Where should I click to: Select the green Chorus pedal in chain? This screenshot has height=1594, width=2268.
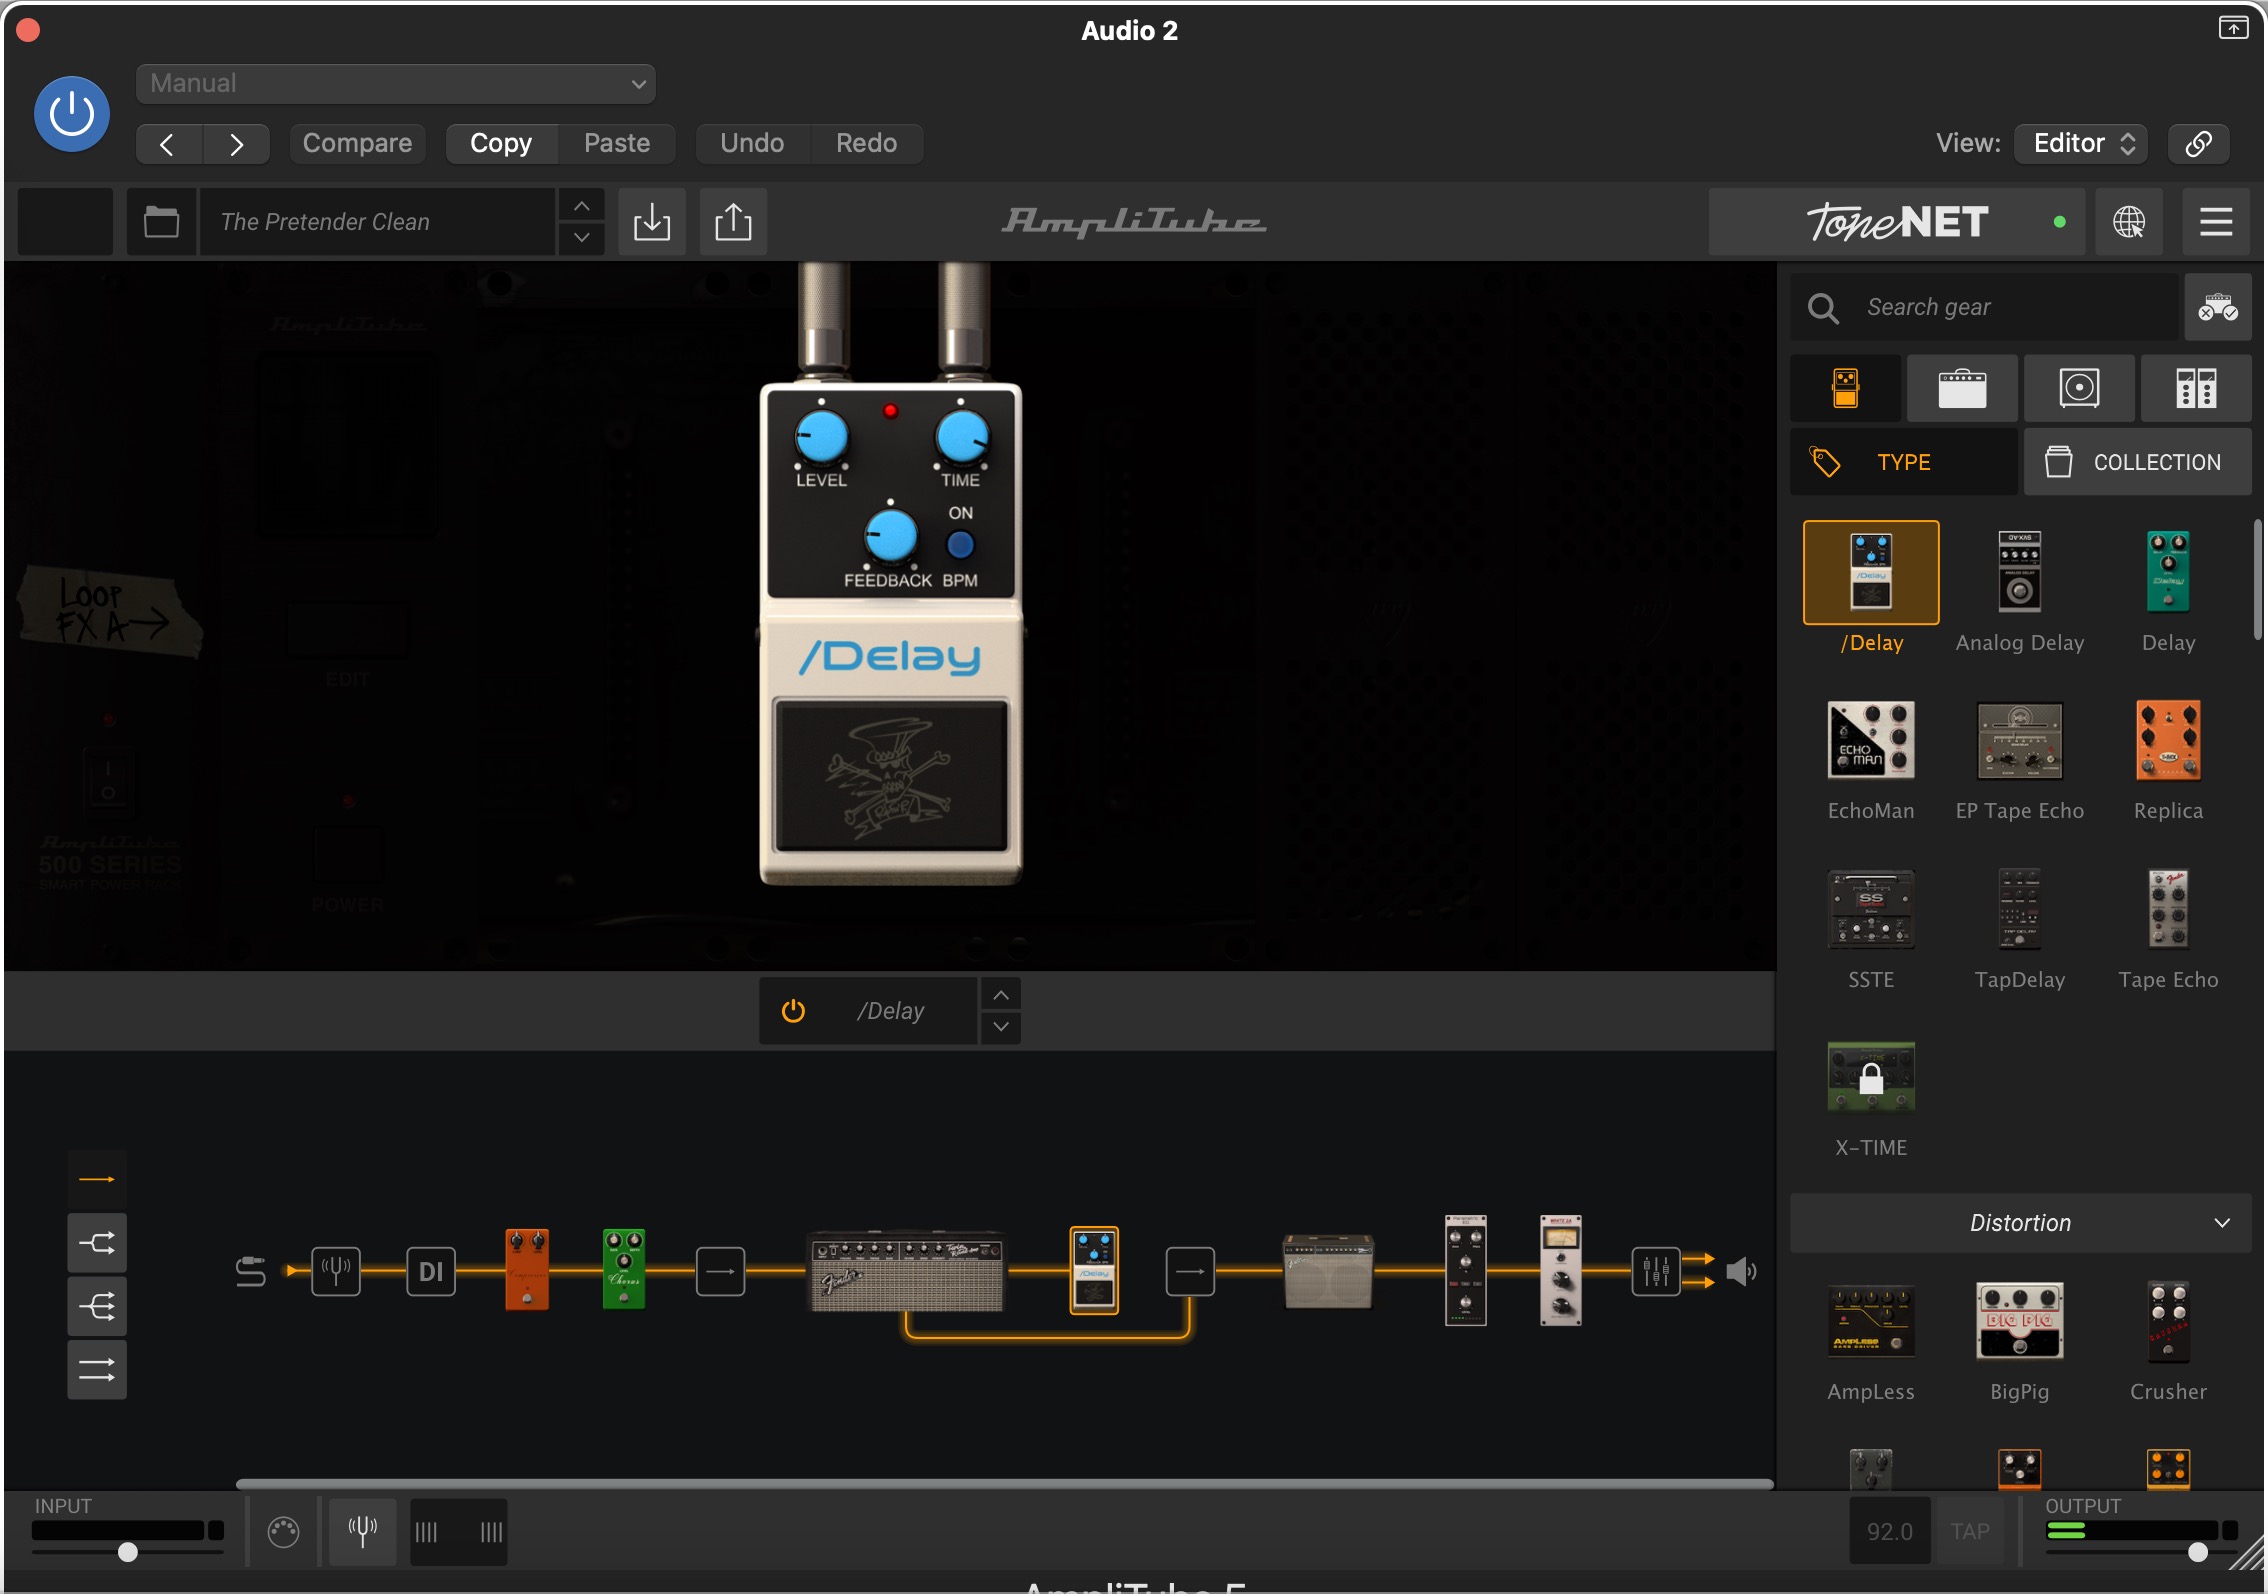[x=624, y=1269]
